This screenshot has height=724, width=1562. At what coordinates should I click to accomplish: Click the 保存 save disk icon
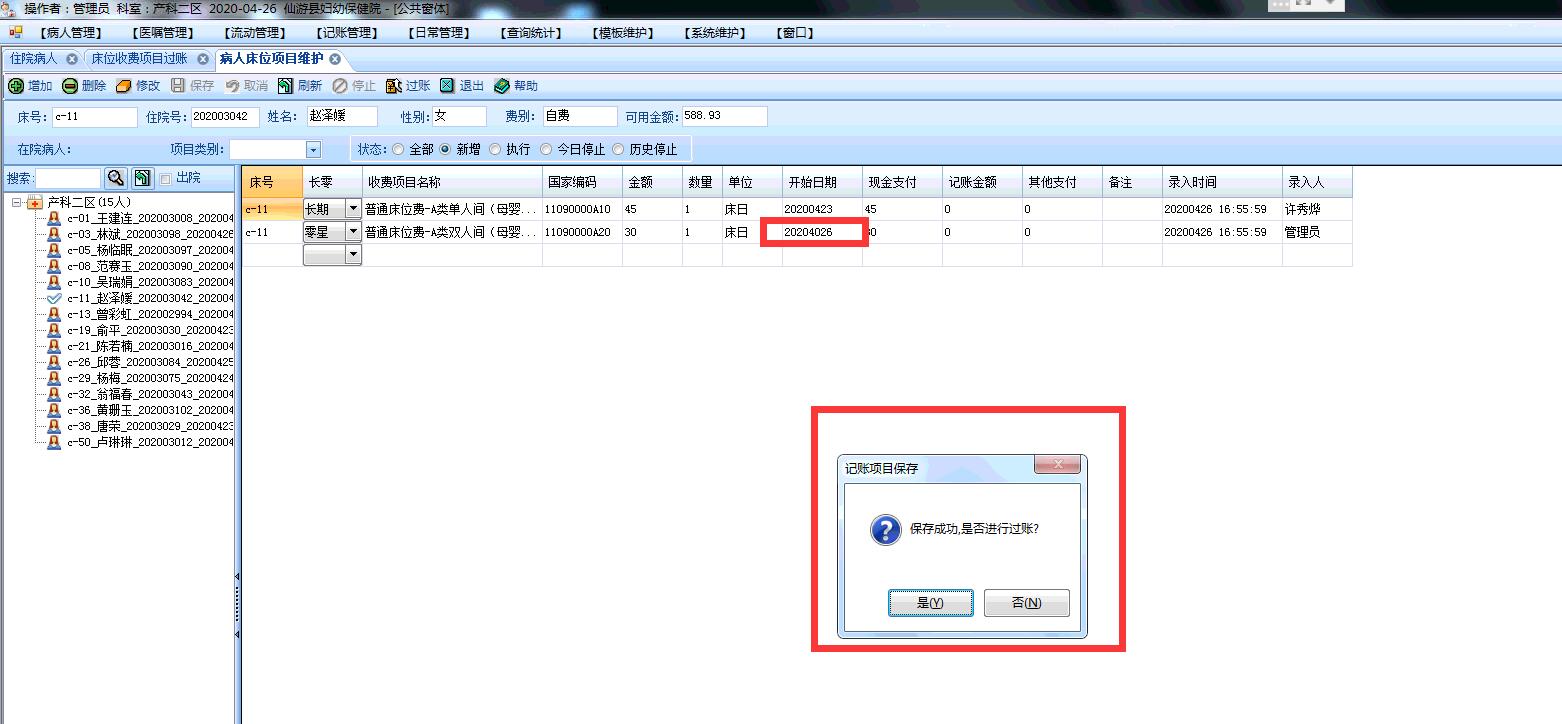[178, 86]
